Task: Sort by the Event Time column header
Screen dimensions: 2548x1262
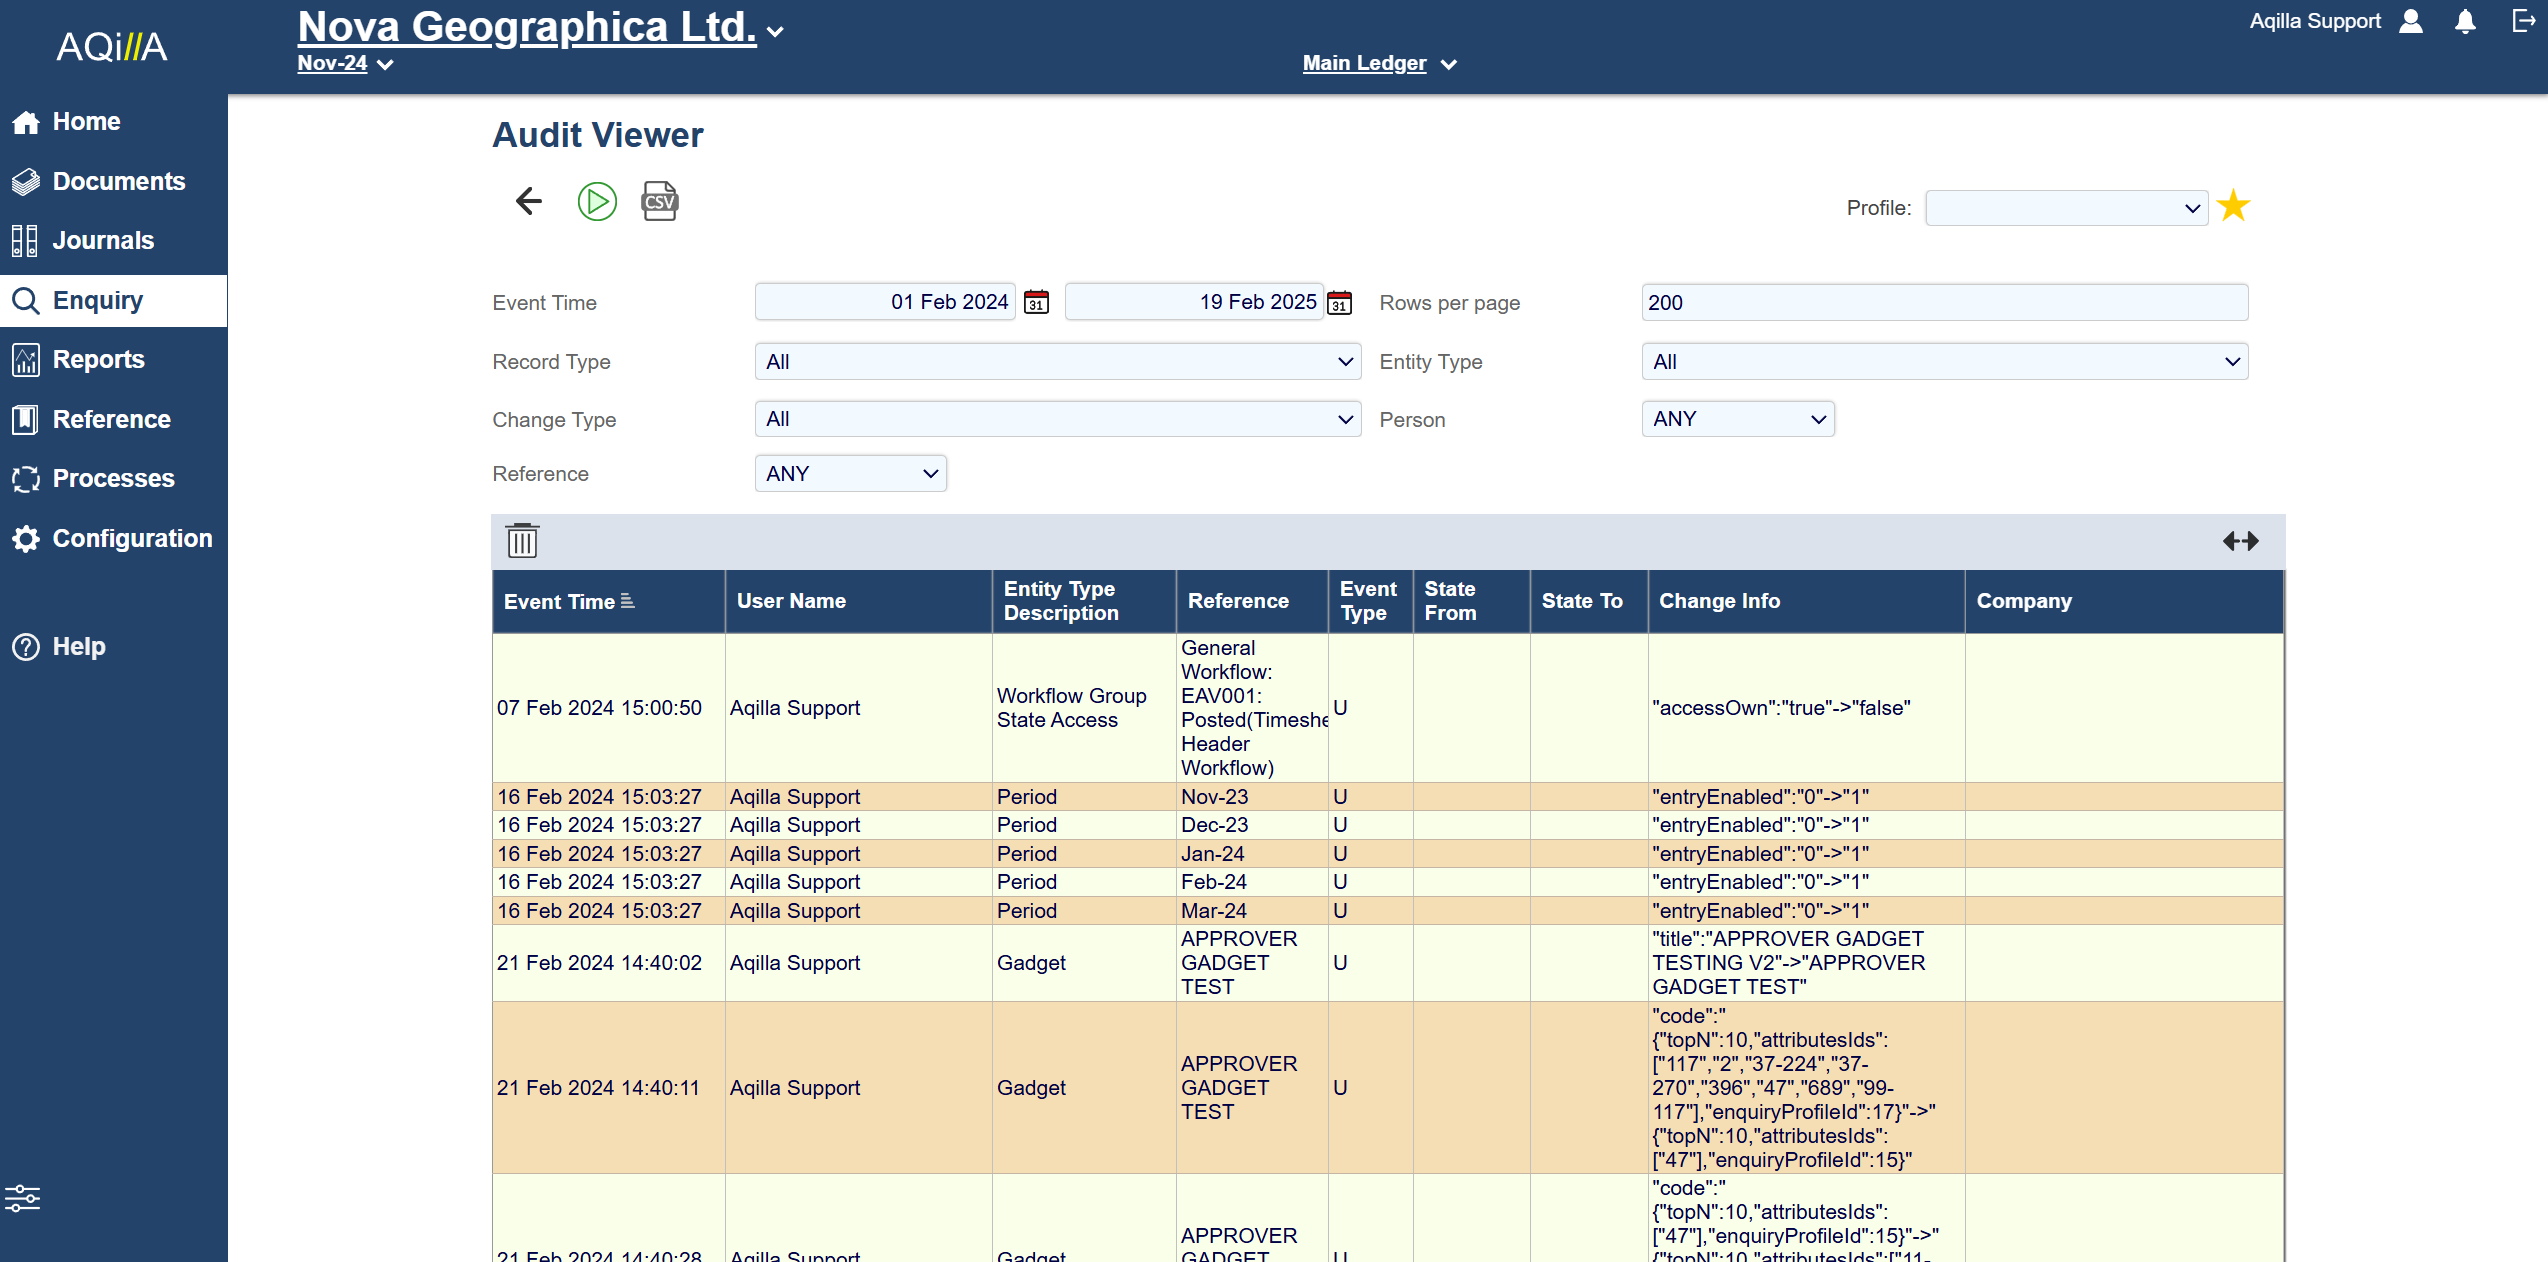Action: click(569, 601)
